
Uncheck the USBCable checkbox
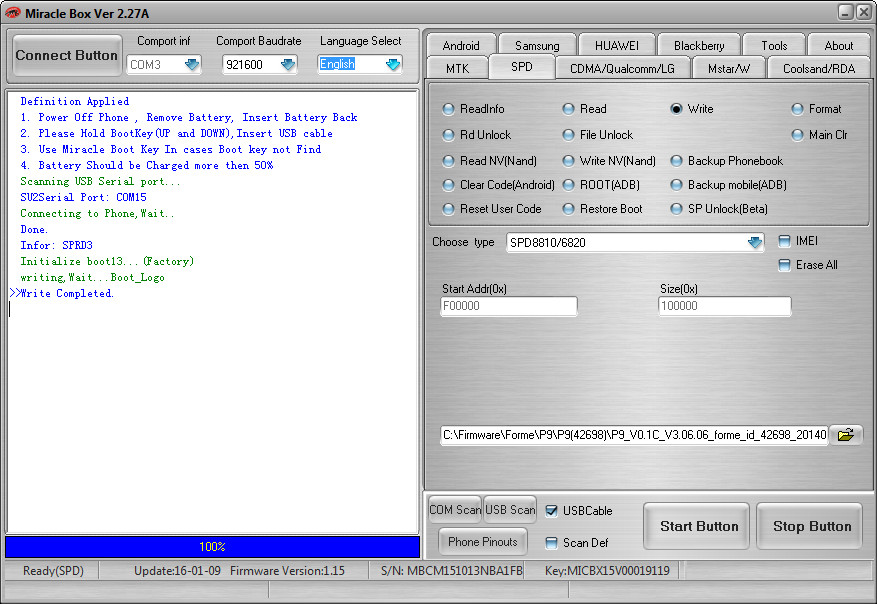click(551, 511)
